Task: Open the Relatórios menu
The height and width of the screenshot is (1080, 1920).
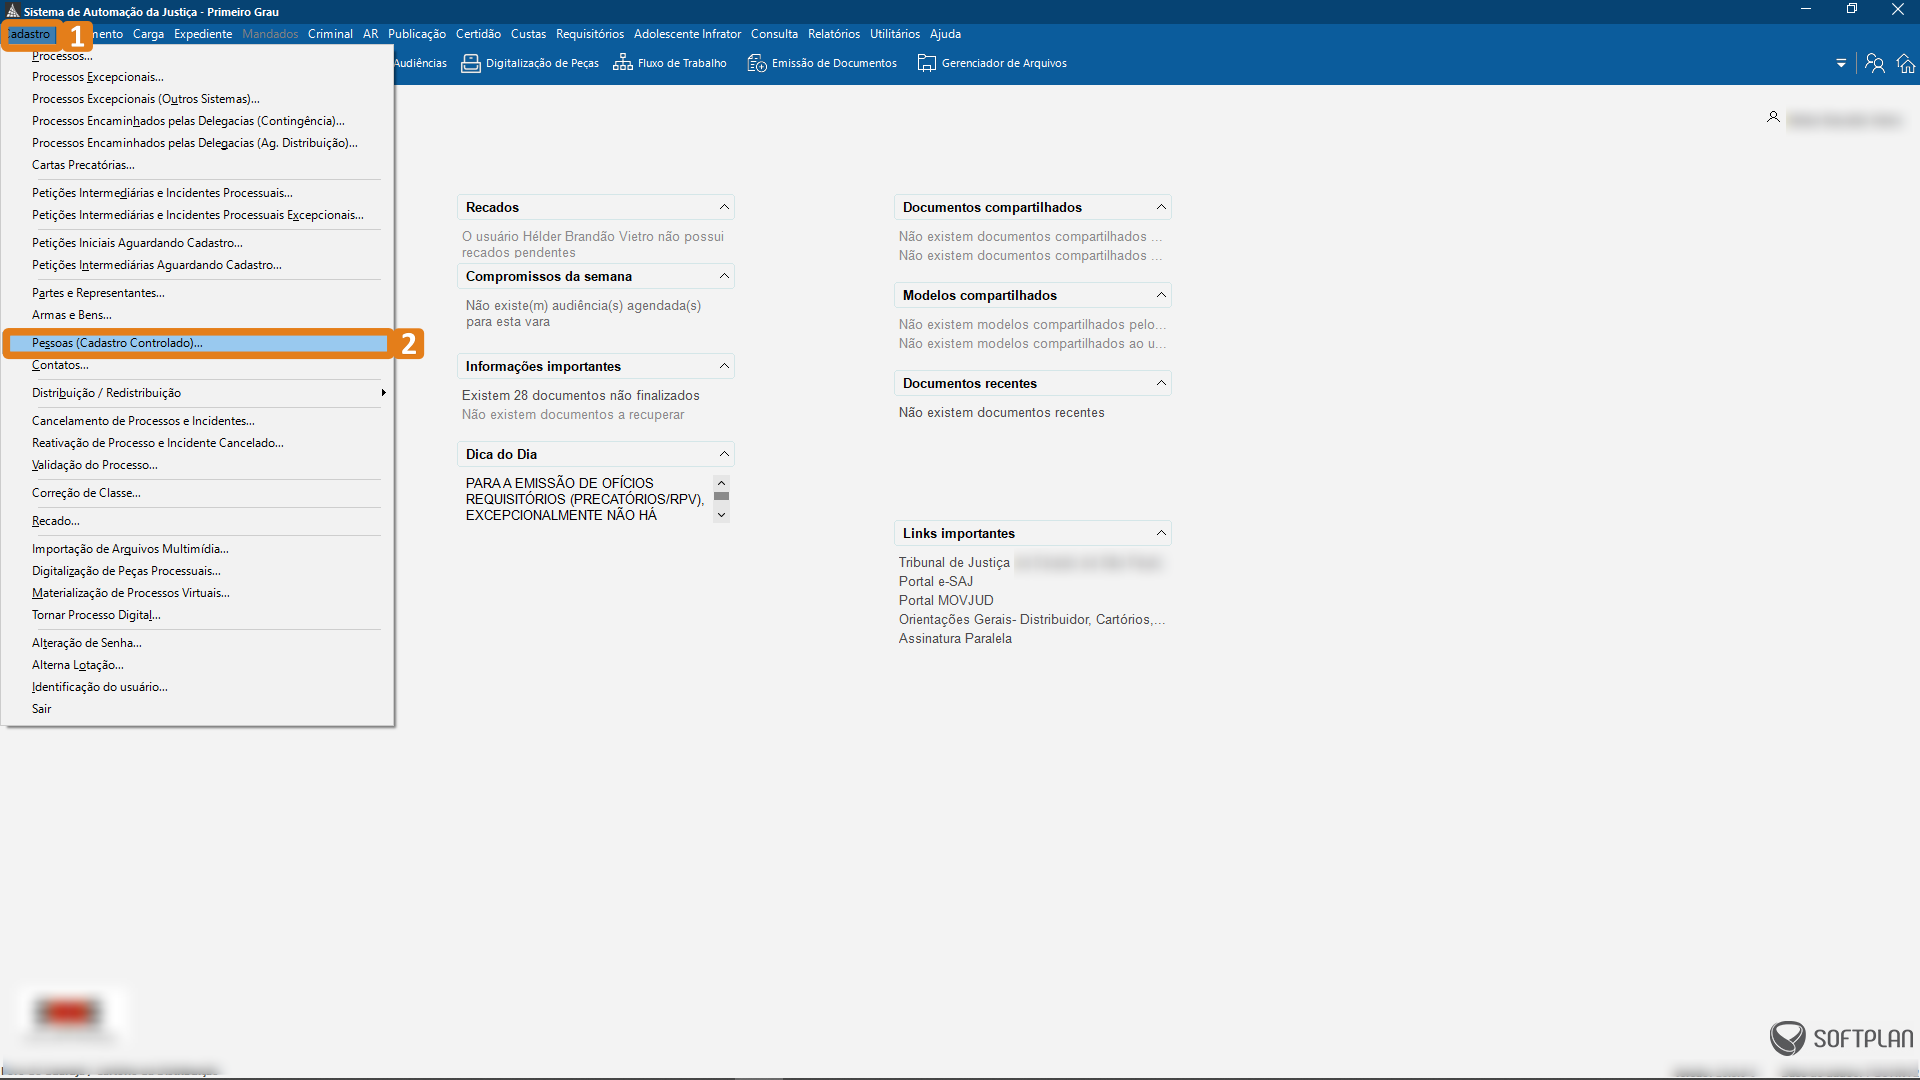Action: click(834, 34)
